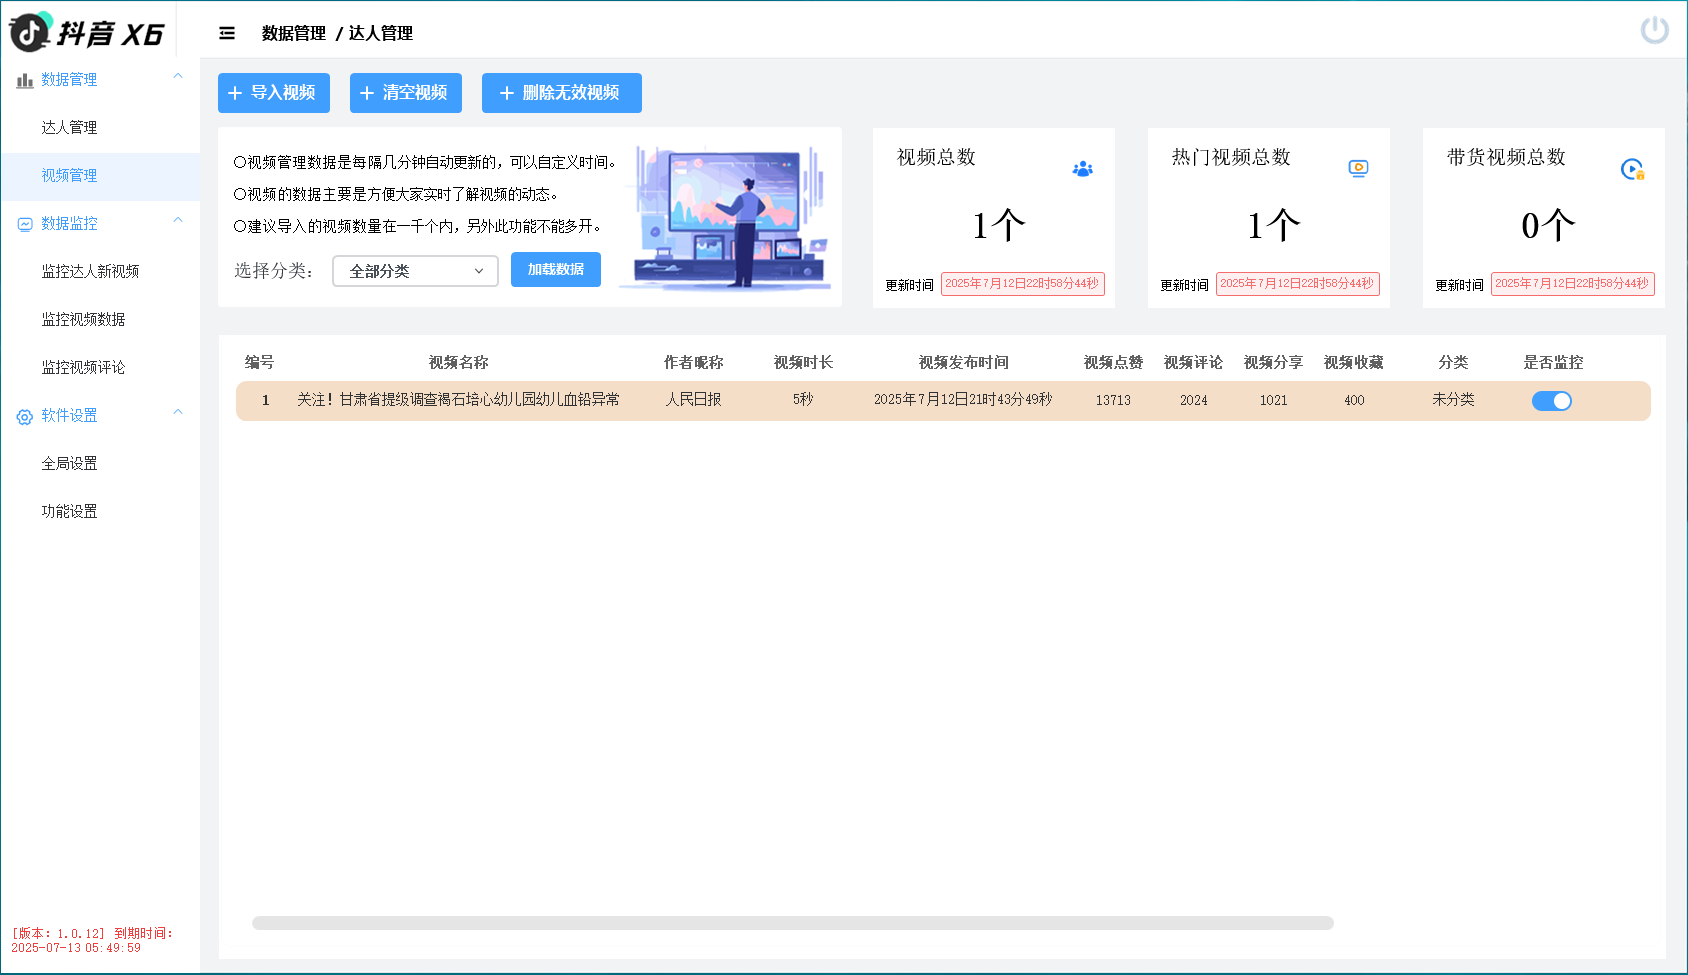Screen dimensions: 1688x975
Task: Click the play-lock icon on 带货视频总数 card
Action: [x=1633, y=170]
